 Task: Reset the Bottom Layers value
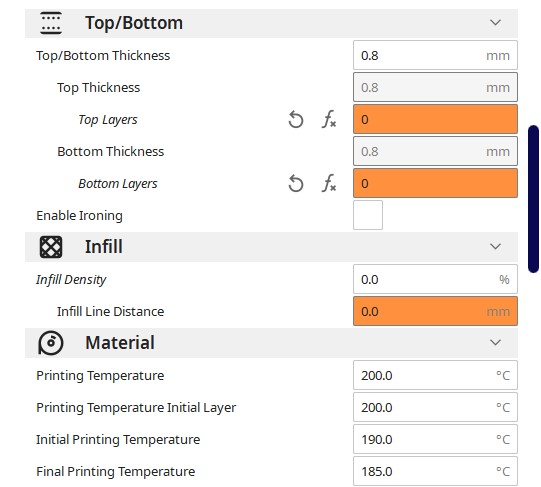(296, 184)
